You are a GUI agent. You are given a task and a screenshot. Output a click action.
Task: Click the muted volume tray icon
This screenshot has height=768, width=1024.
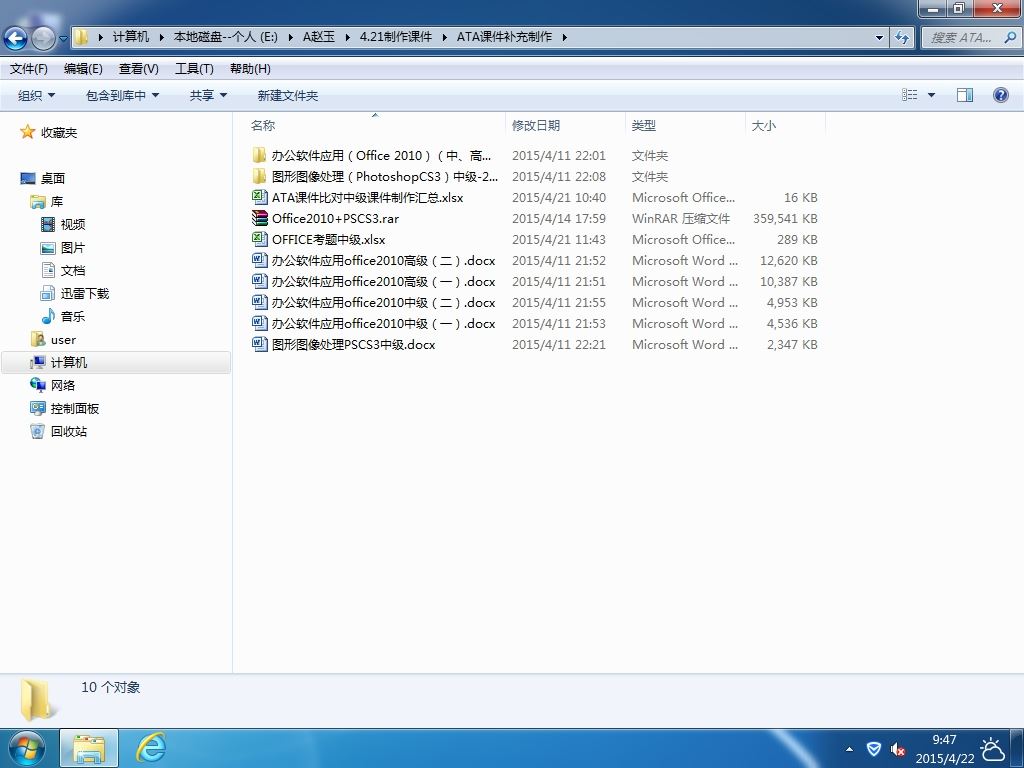point(898,749)
